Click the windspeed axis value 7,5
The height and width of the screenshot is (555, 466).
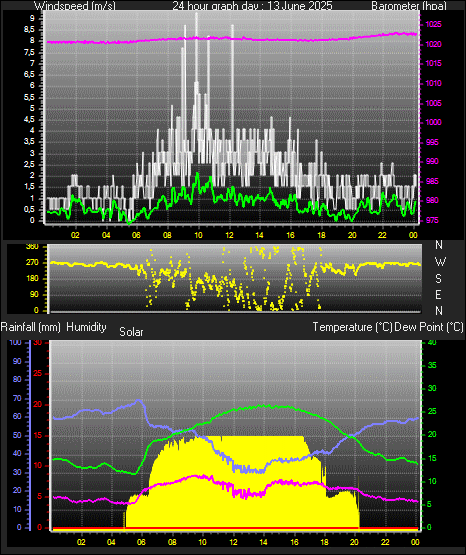pos(29,52)
